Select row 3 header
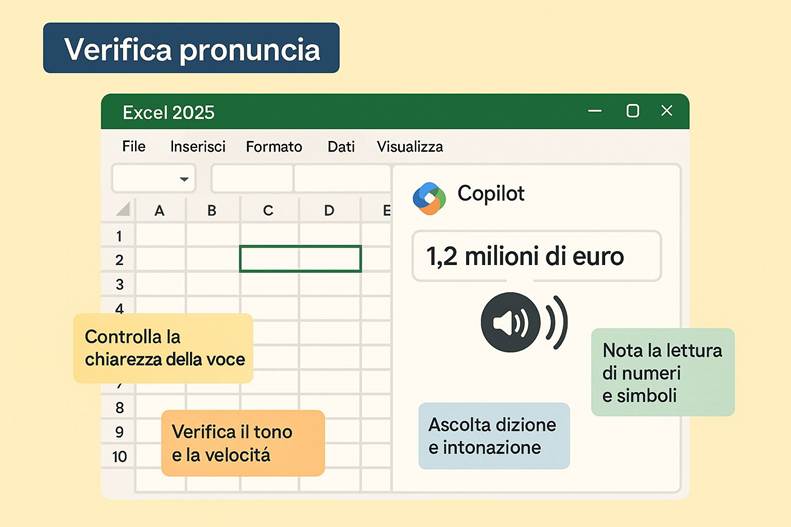Viewport: 791px width, 527px height. click(x=119, y=284)
